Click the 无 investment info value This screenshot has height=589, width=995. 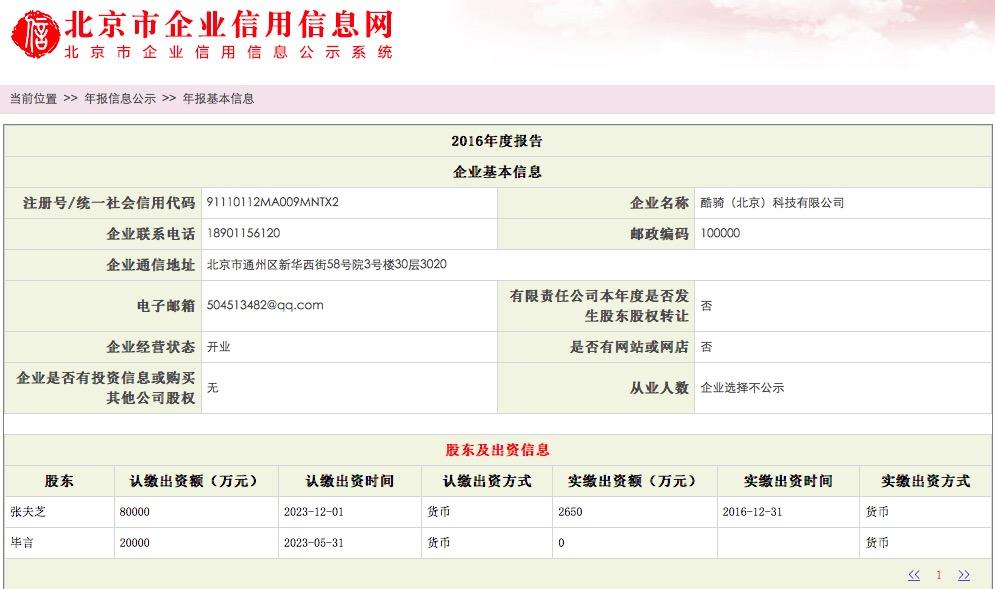coord(213,388)
